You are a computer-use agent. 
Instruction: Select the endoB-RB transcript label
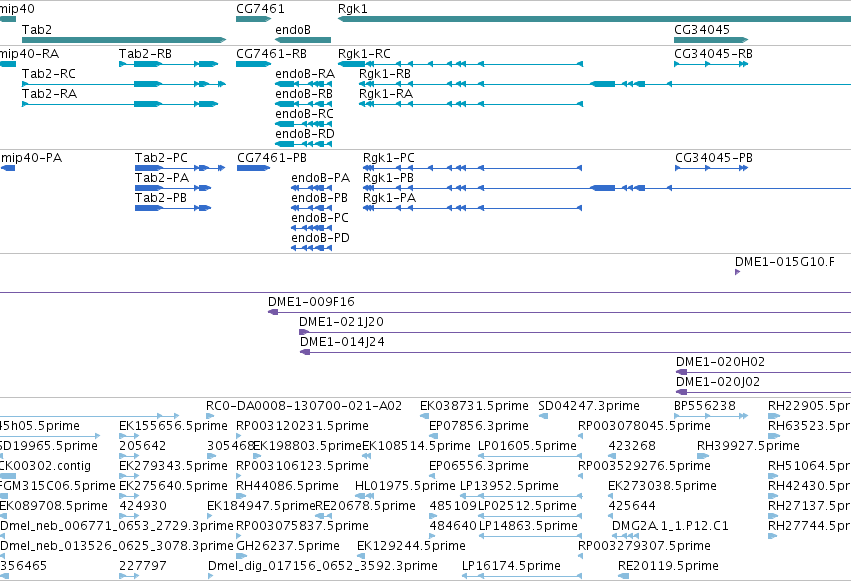(304, 94)
